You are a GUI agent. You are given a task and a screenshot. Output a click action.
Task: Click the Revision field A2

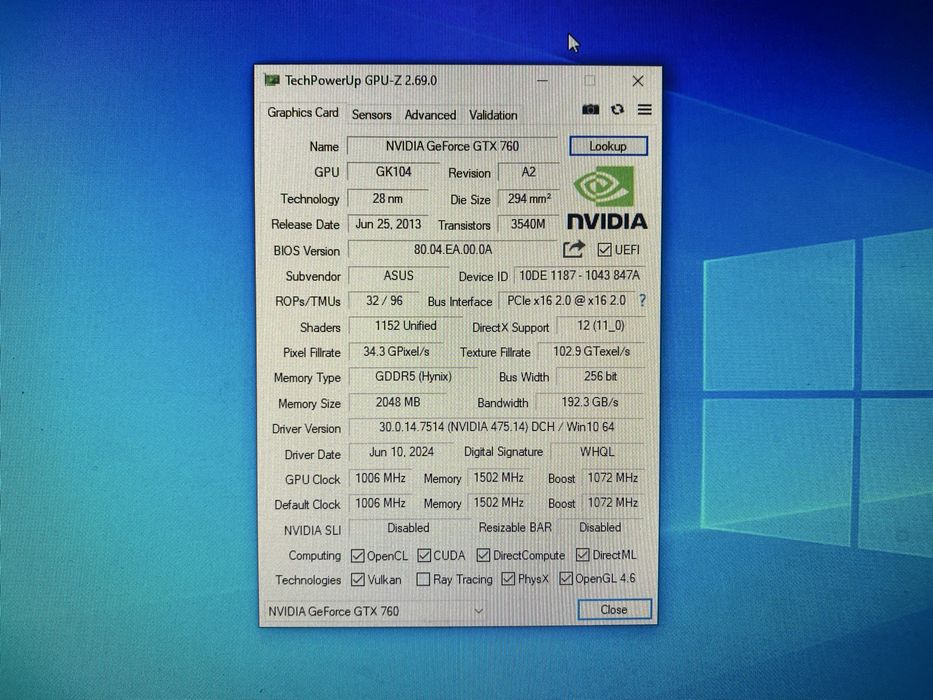pyautogui.click(x=528, y=172)
